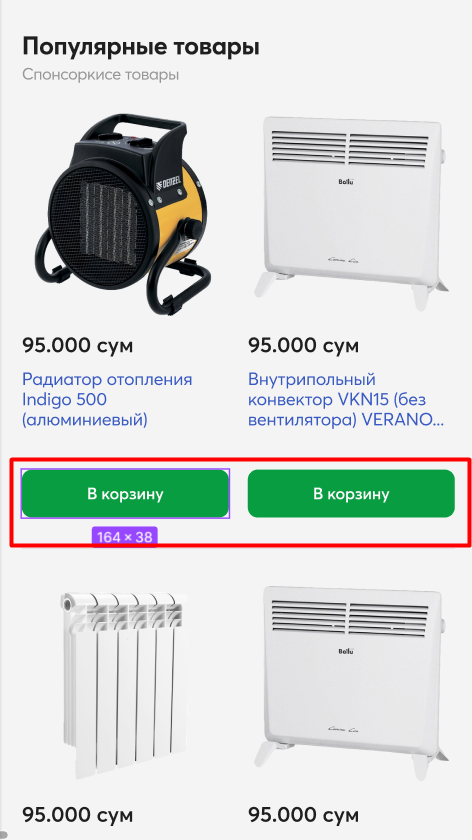Open the Внутрипольный конвектор VKN15 product link
This screenshot has width=472, height=840.
click(346, 400)
